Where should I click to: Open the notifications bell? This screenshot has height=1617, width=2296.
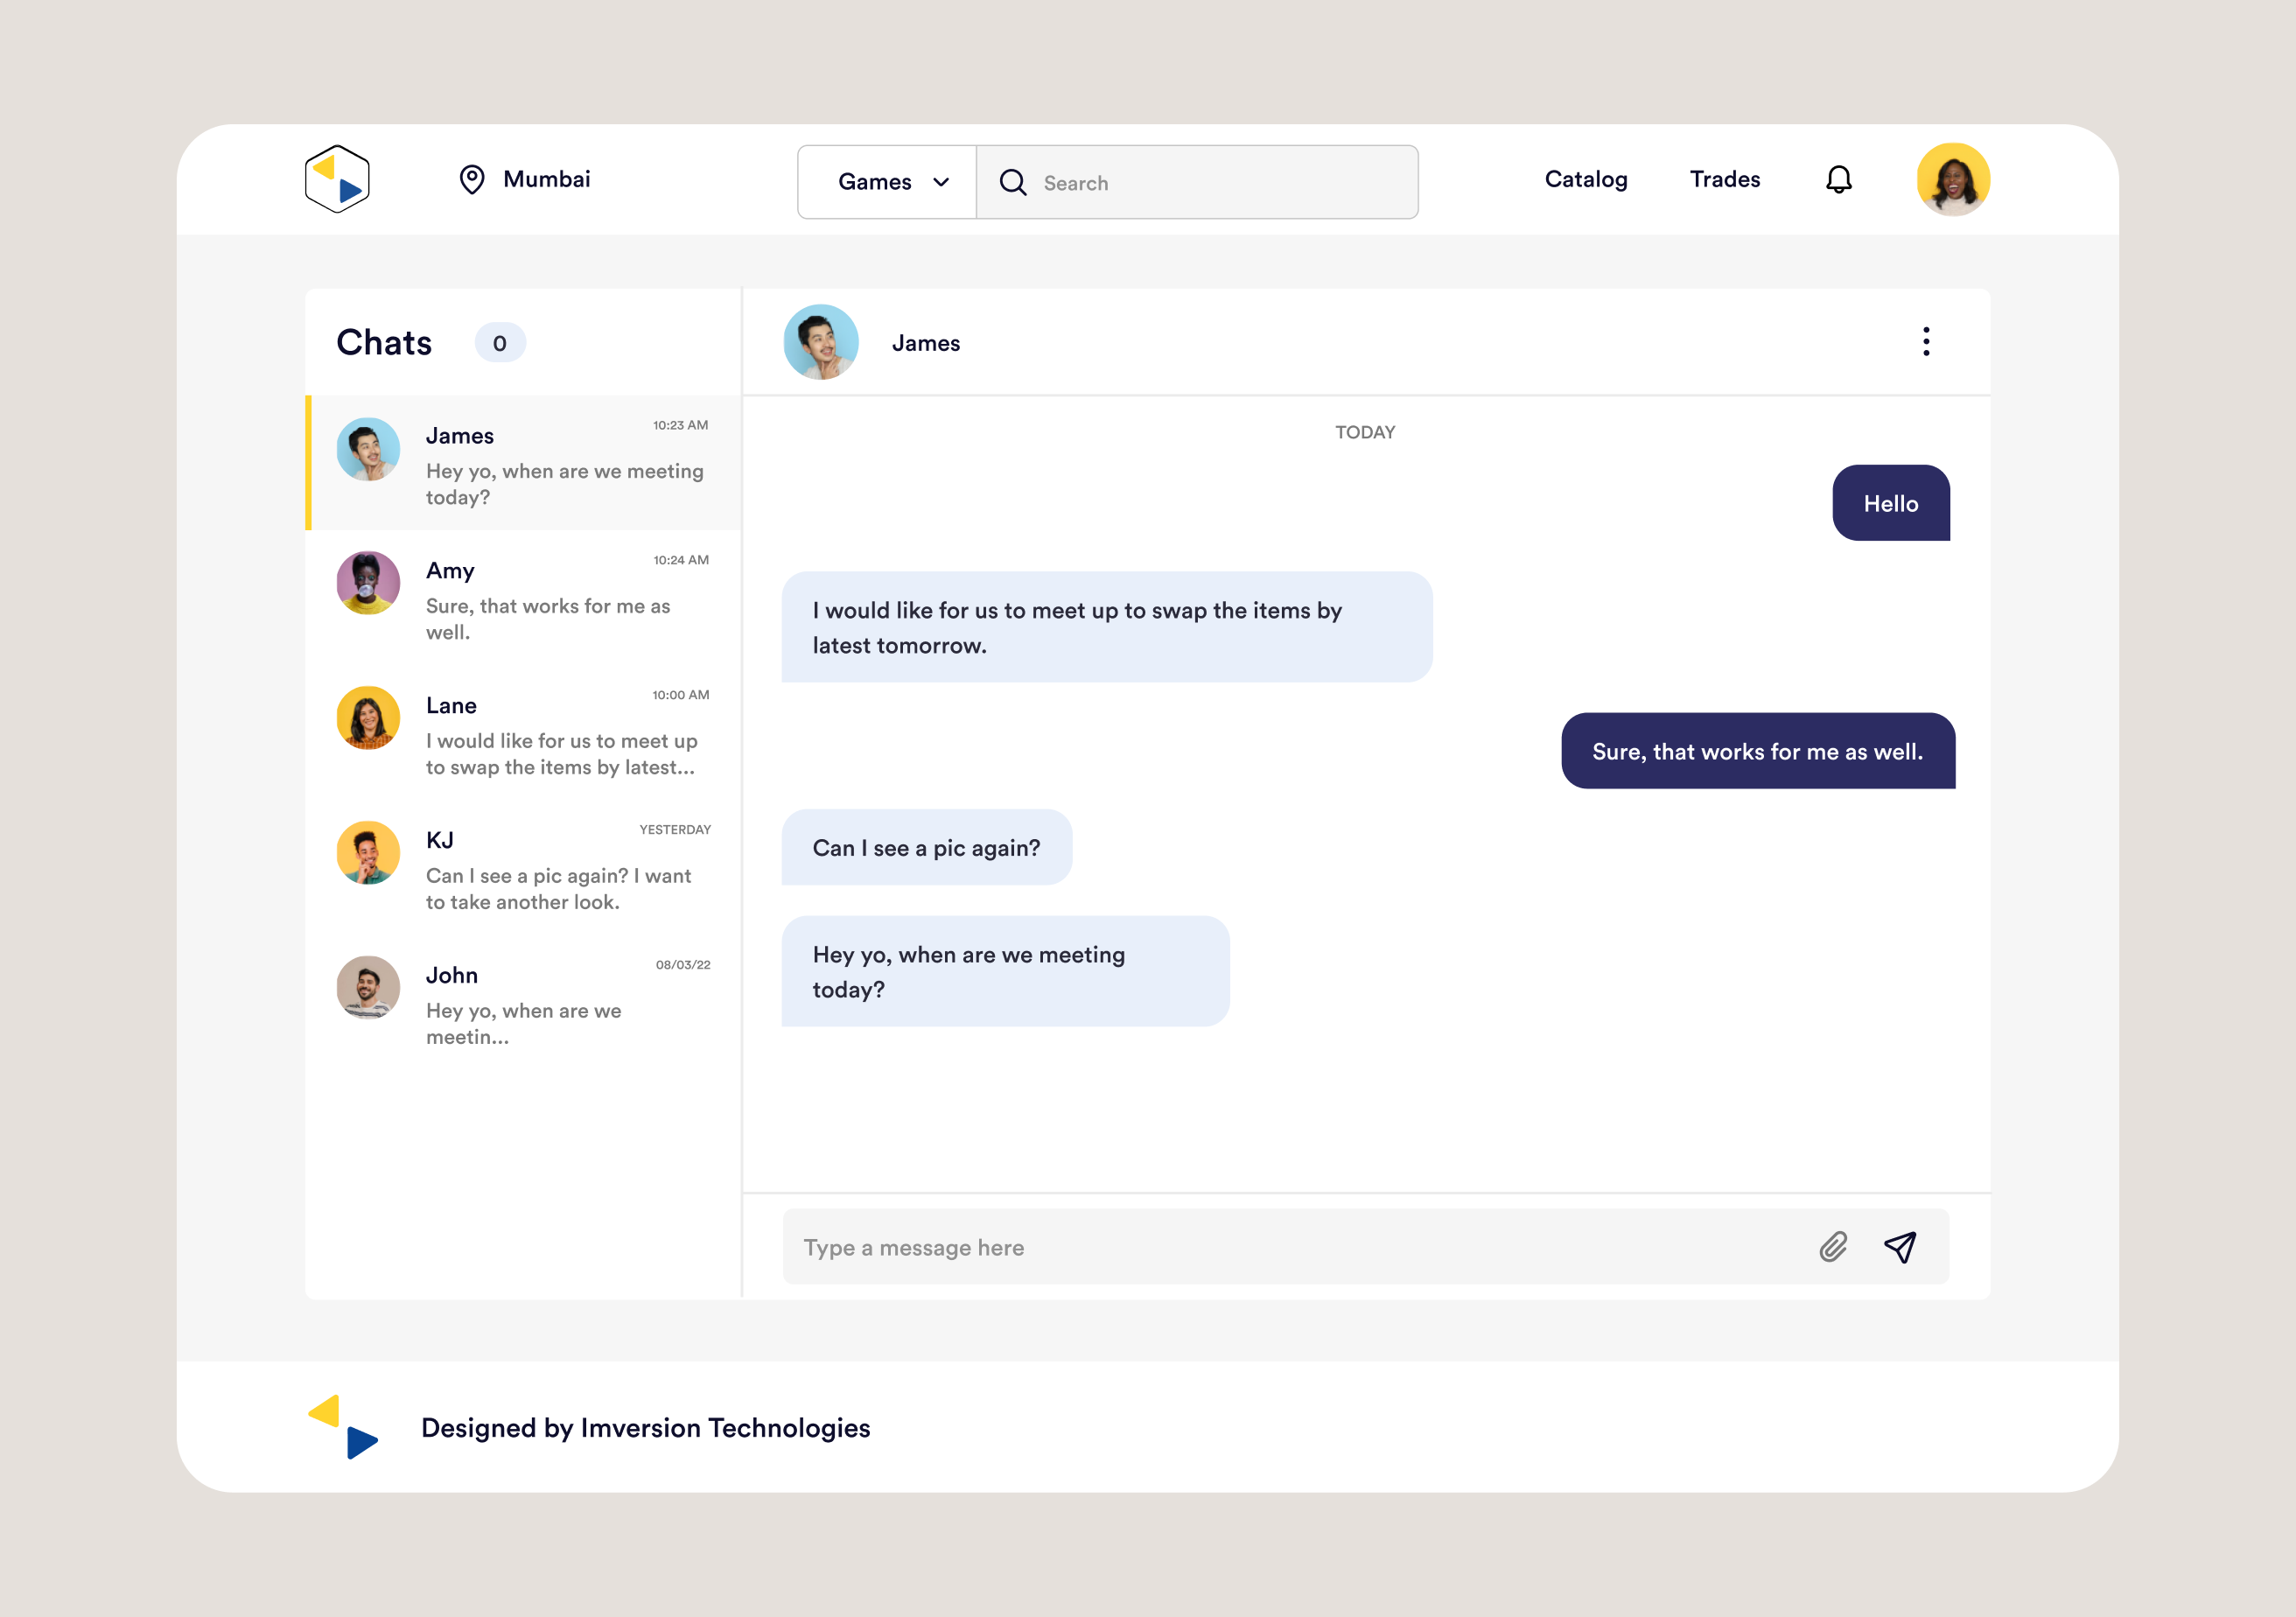(1838, 179)
